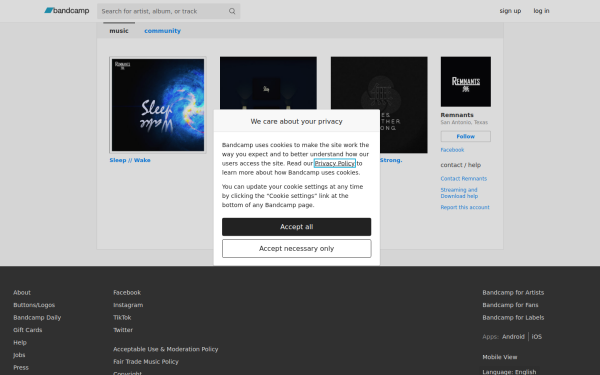The image size is (600, 375).
Task: Open the middle dark album cover
Action: click(268, 83)
